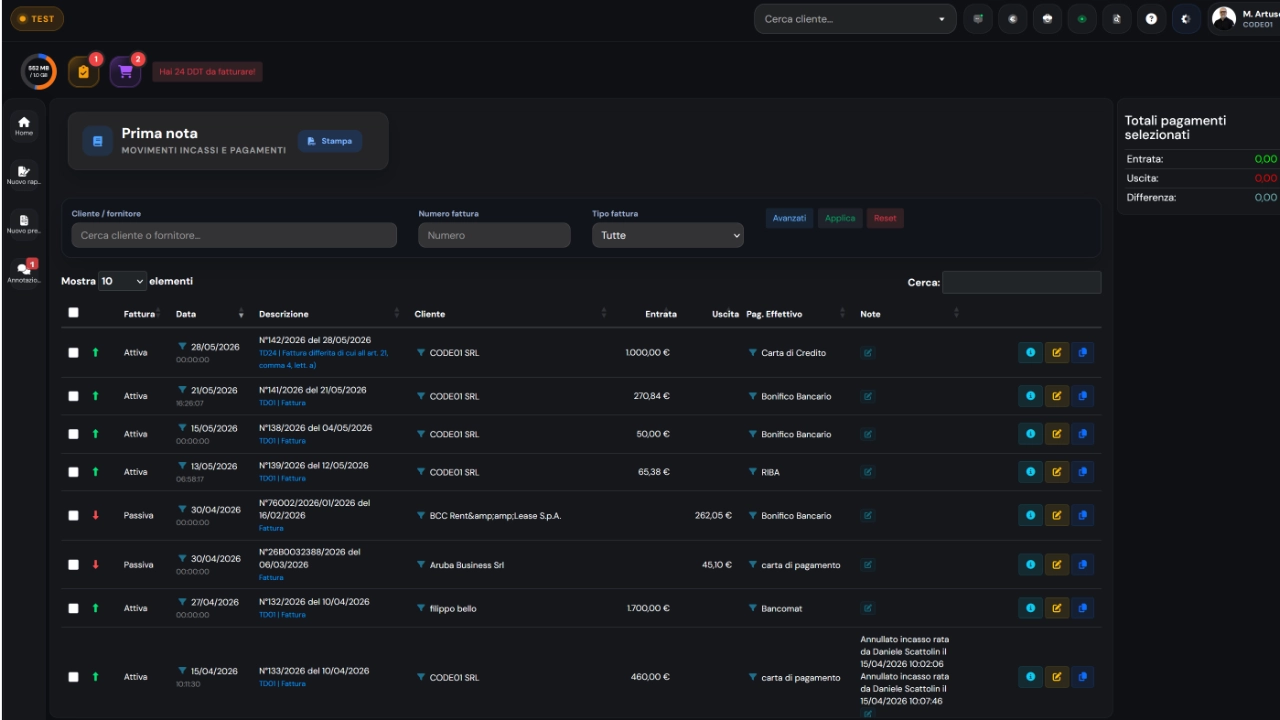1280x720 pixels.
Task: Select the filippo bello row checkbox
Action: click(73, 608)
